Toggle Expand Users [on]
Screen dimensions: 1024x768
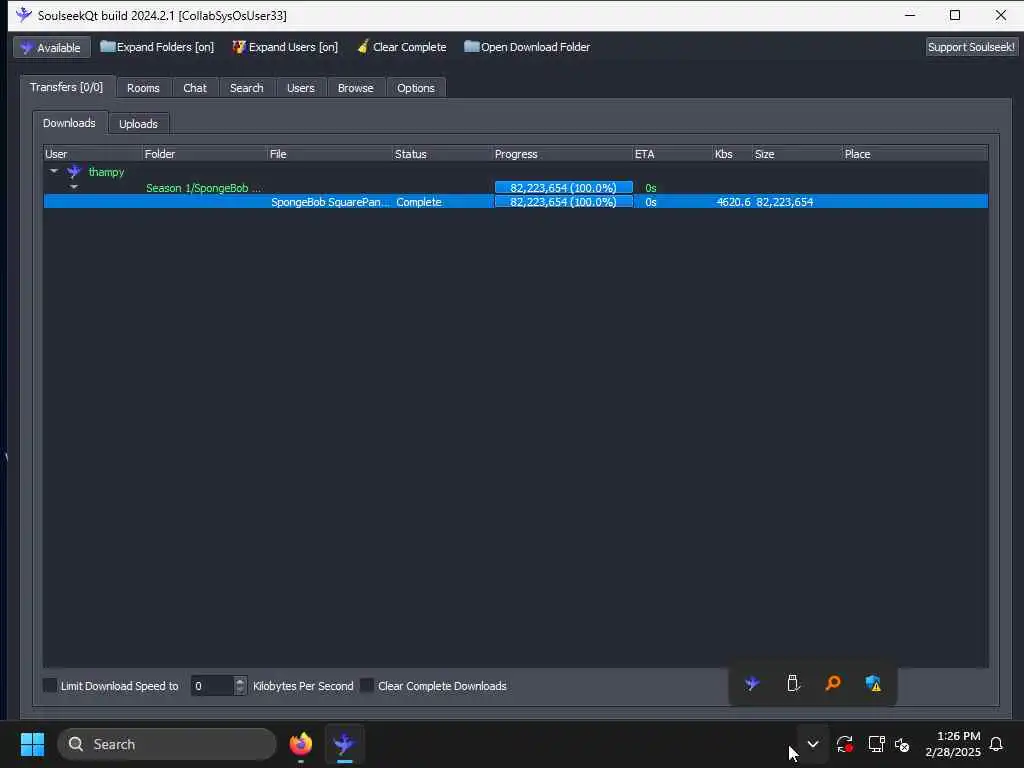285,47
